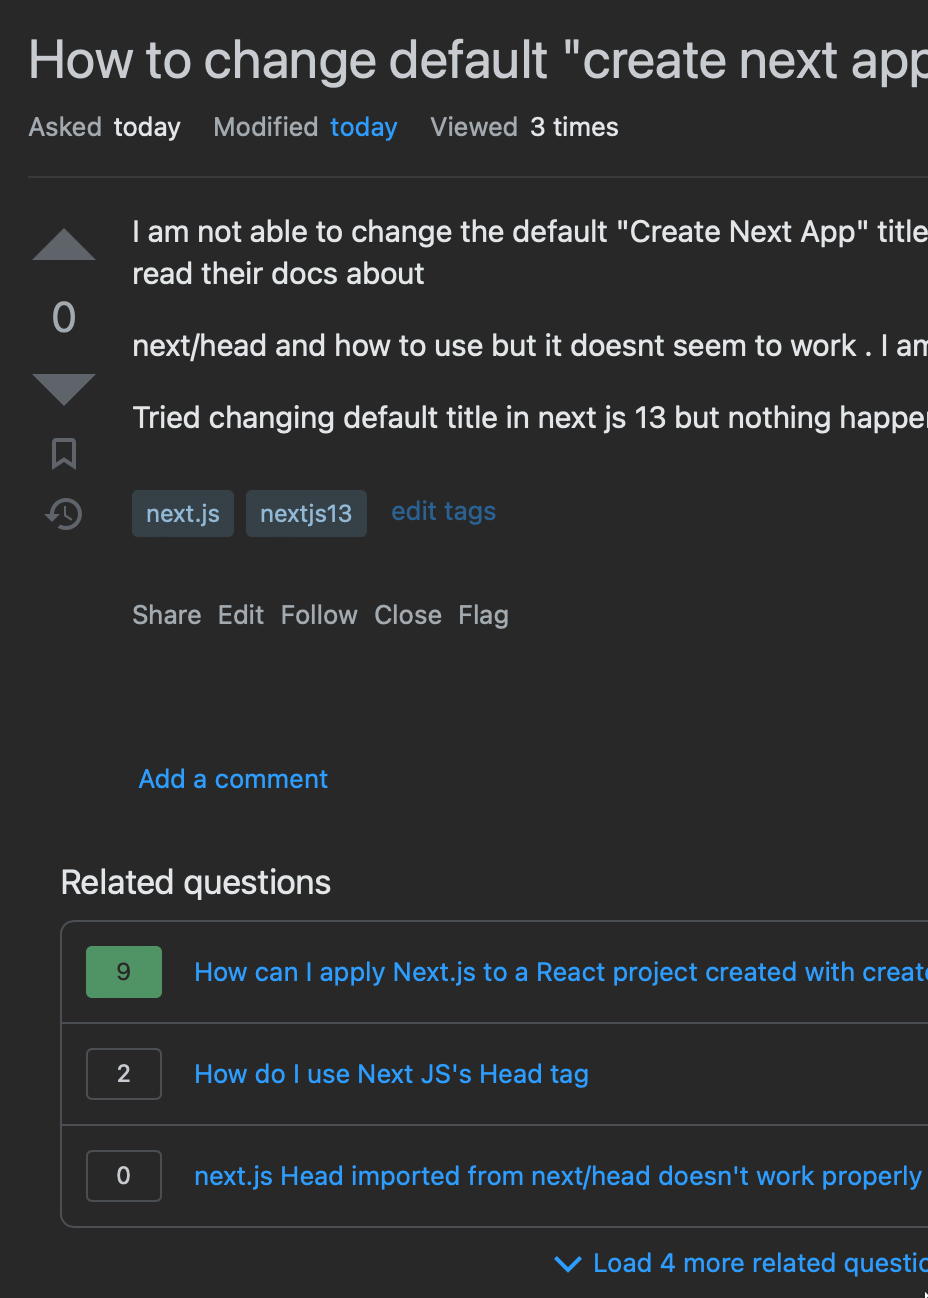This screenshot has width=928, height=1298.
Task: Follow this question
Action: pos(318,615)
